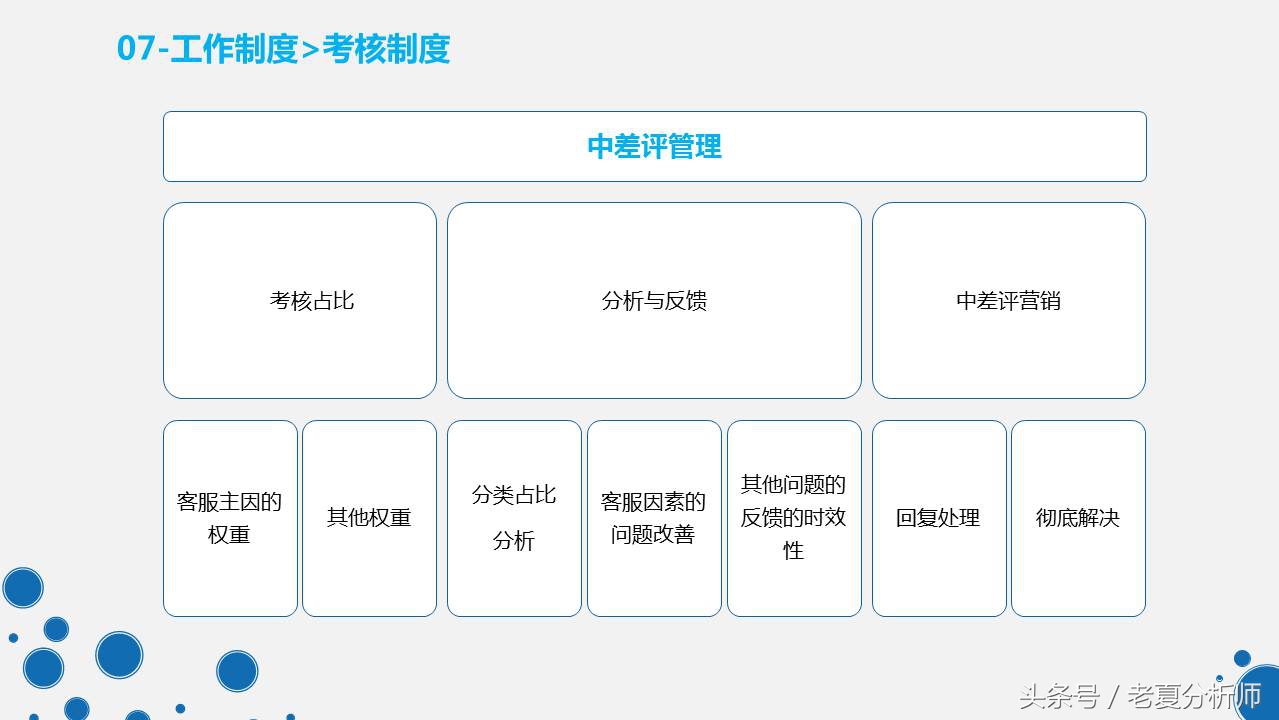1279x720 pixels.
Task: Click the 考核占比 category box
Action: tap(299, 300)
